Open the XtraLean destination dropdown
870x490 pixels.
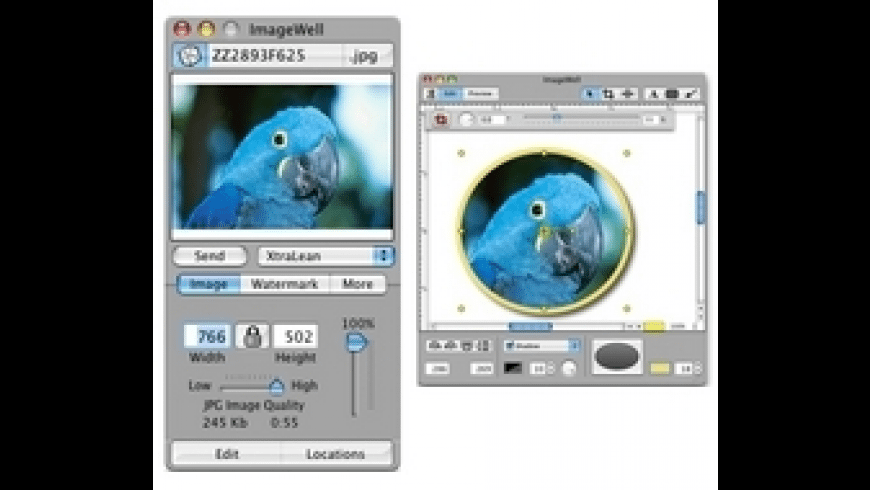(x=326, y=256)
